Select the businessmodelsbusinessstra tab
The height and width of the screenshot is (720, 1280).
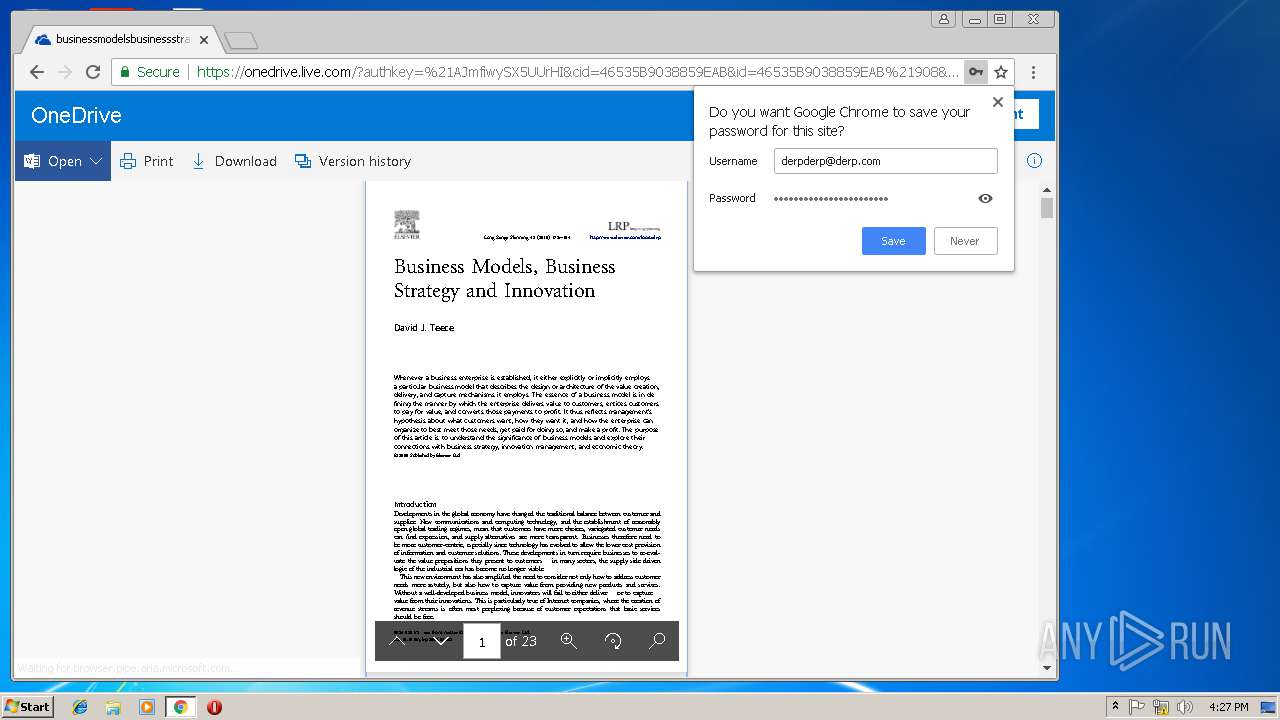[121, 39]
